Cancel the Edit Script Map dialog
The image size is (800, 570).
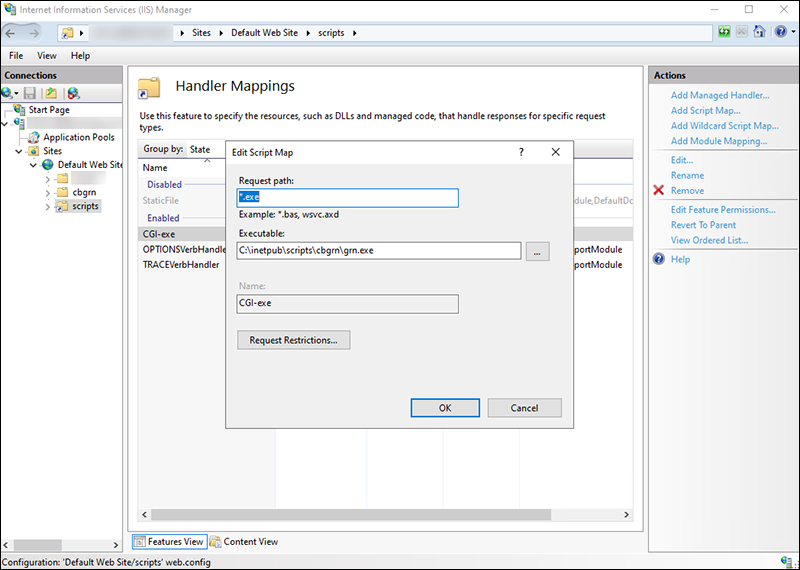524,408
